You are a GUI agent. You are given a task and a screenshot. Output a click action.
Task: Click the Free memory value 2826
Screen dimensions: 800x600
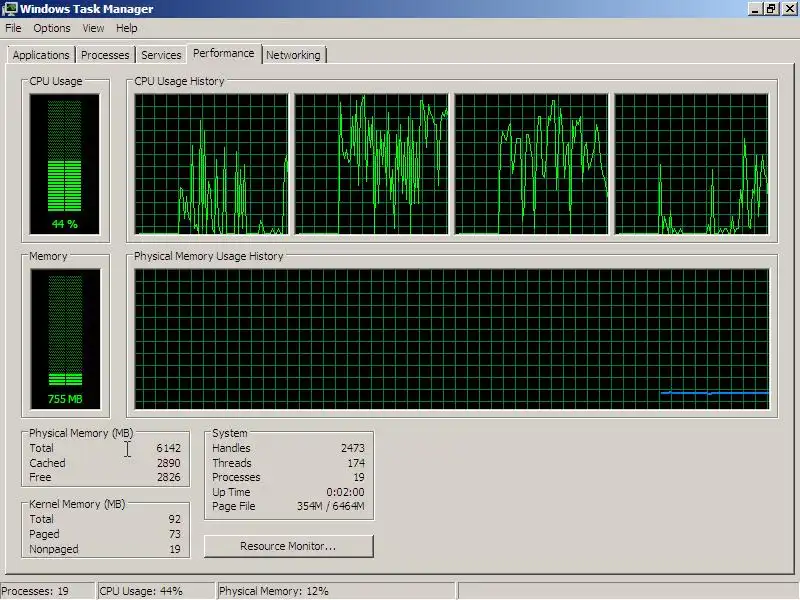tap(168, 477)
